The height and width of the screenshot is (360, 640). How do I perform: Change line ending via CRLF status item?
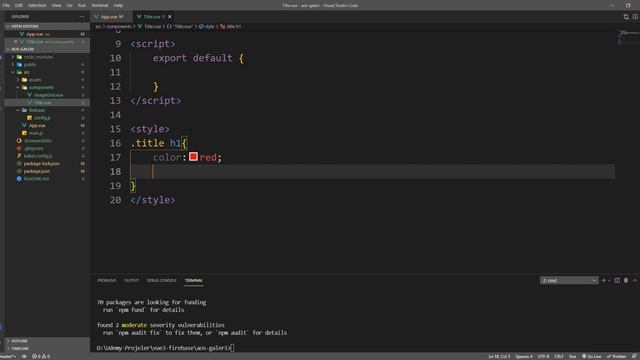(559, 356)
